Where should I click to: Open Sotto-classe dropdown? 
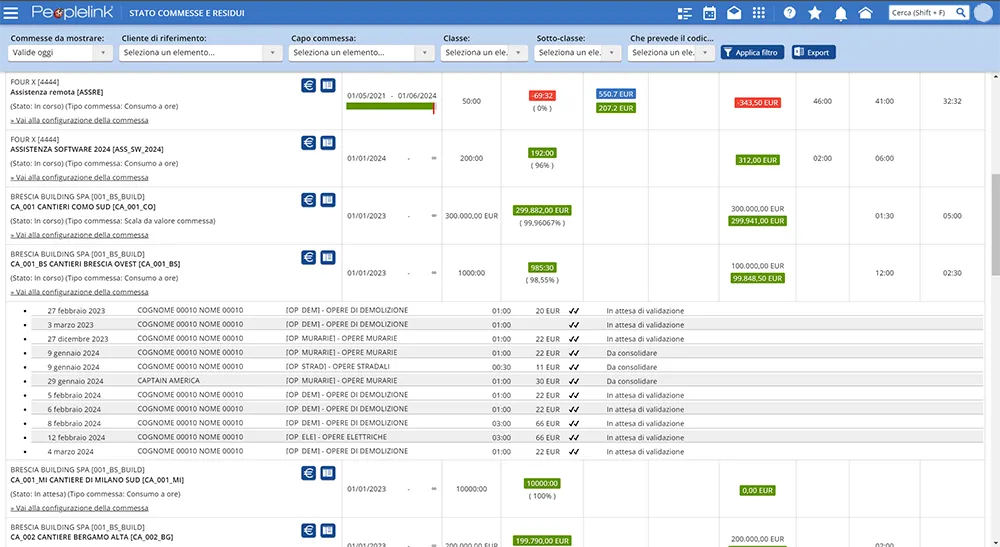(577, 53)
